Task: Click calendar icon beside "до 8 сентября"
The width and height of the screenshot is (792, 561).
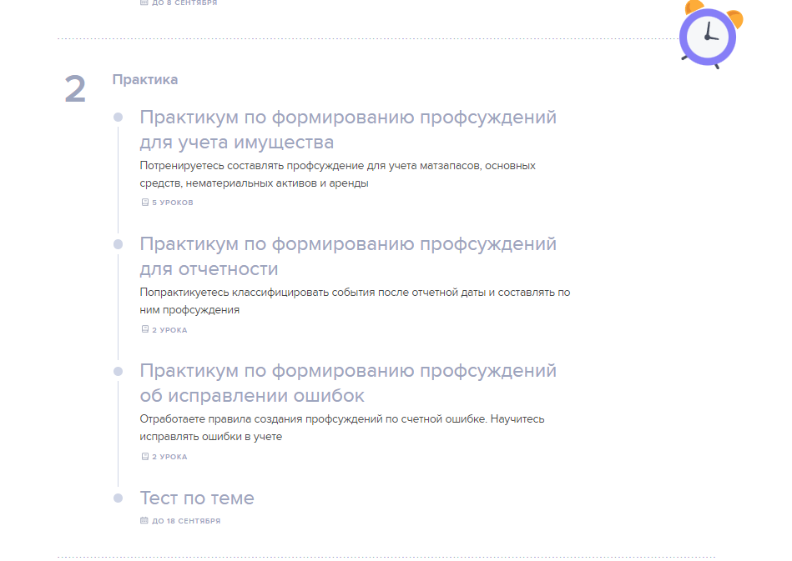Action: (145, 3)
